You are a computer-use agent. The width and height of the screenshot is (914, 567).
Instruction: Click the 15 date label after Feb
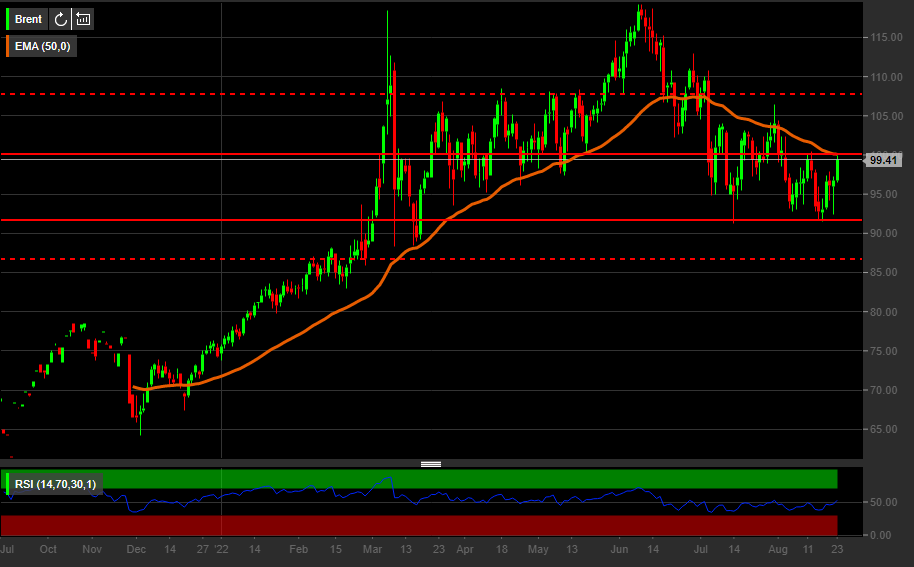tap(335, 549)
